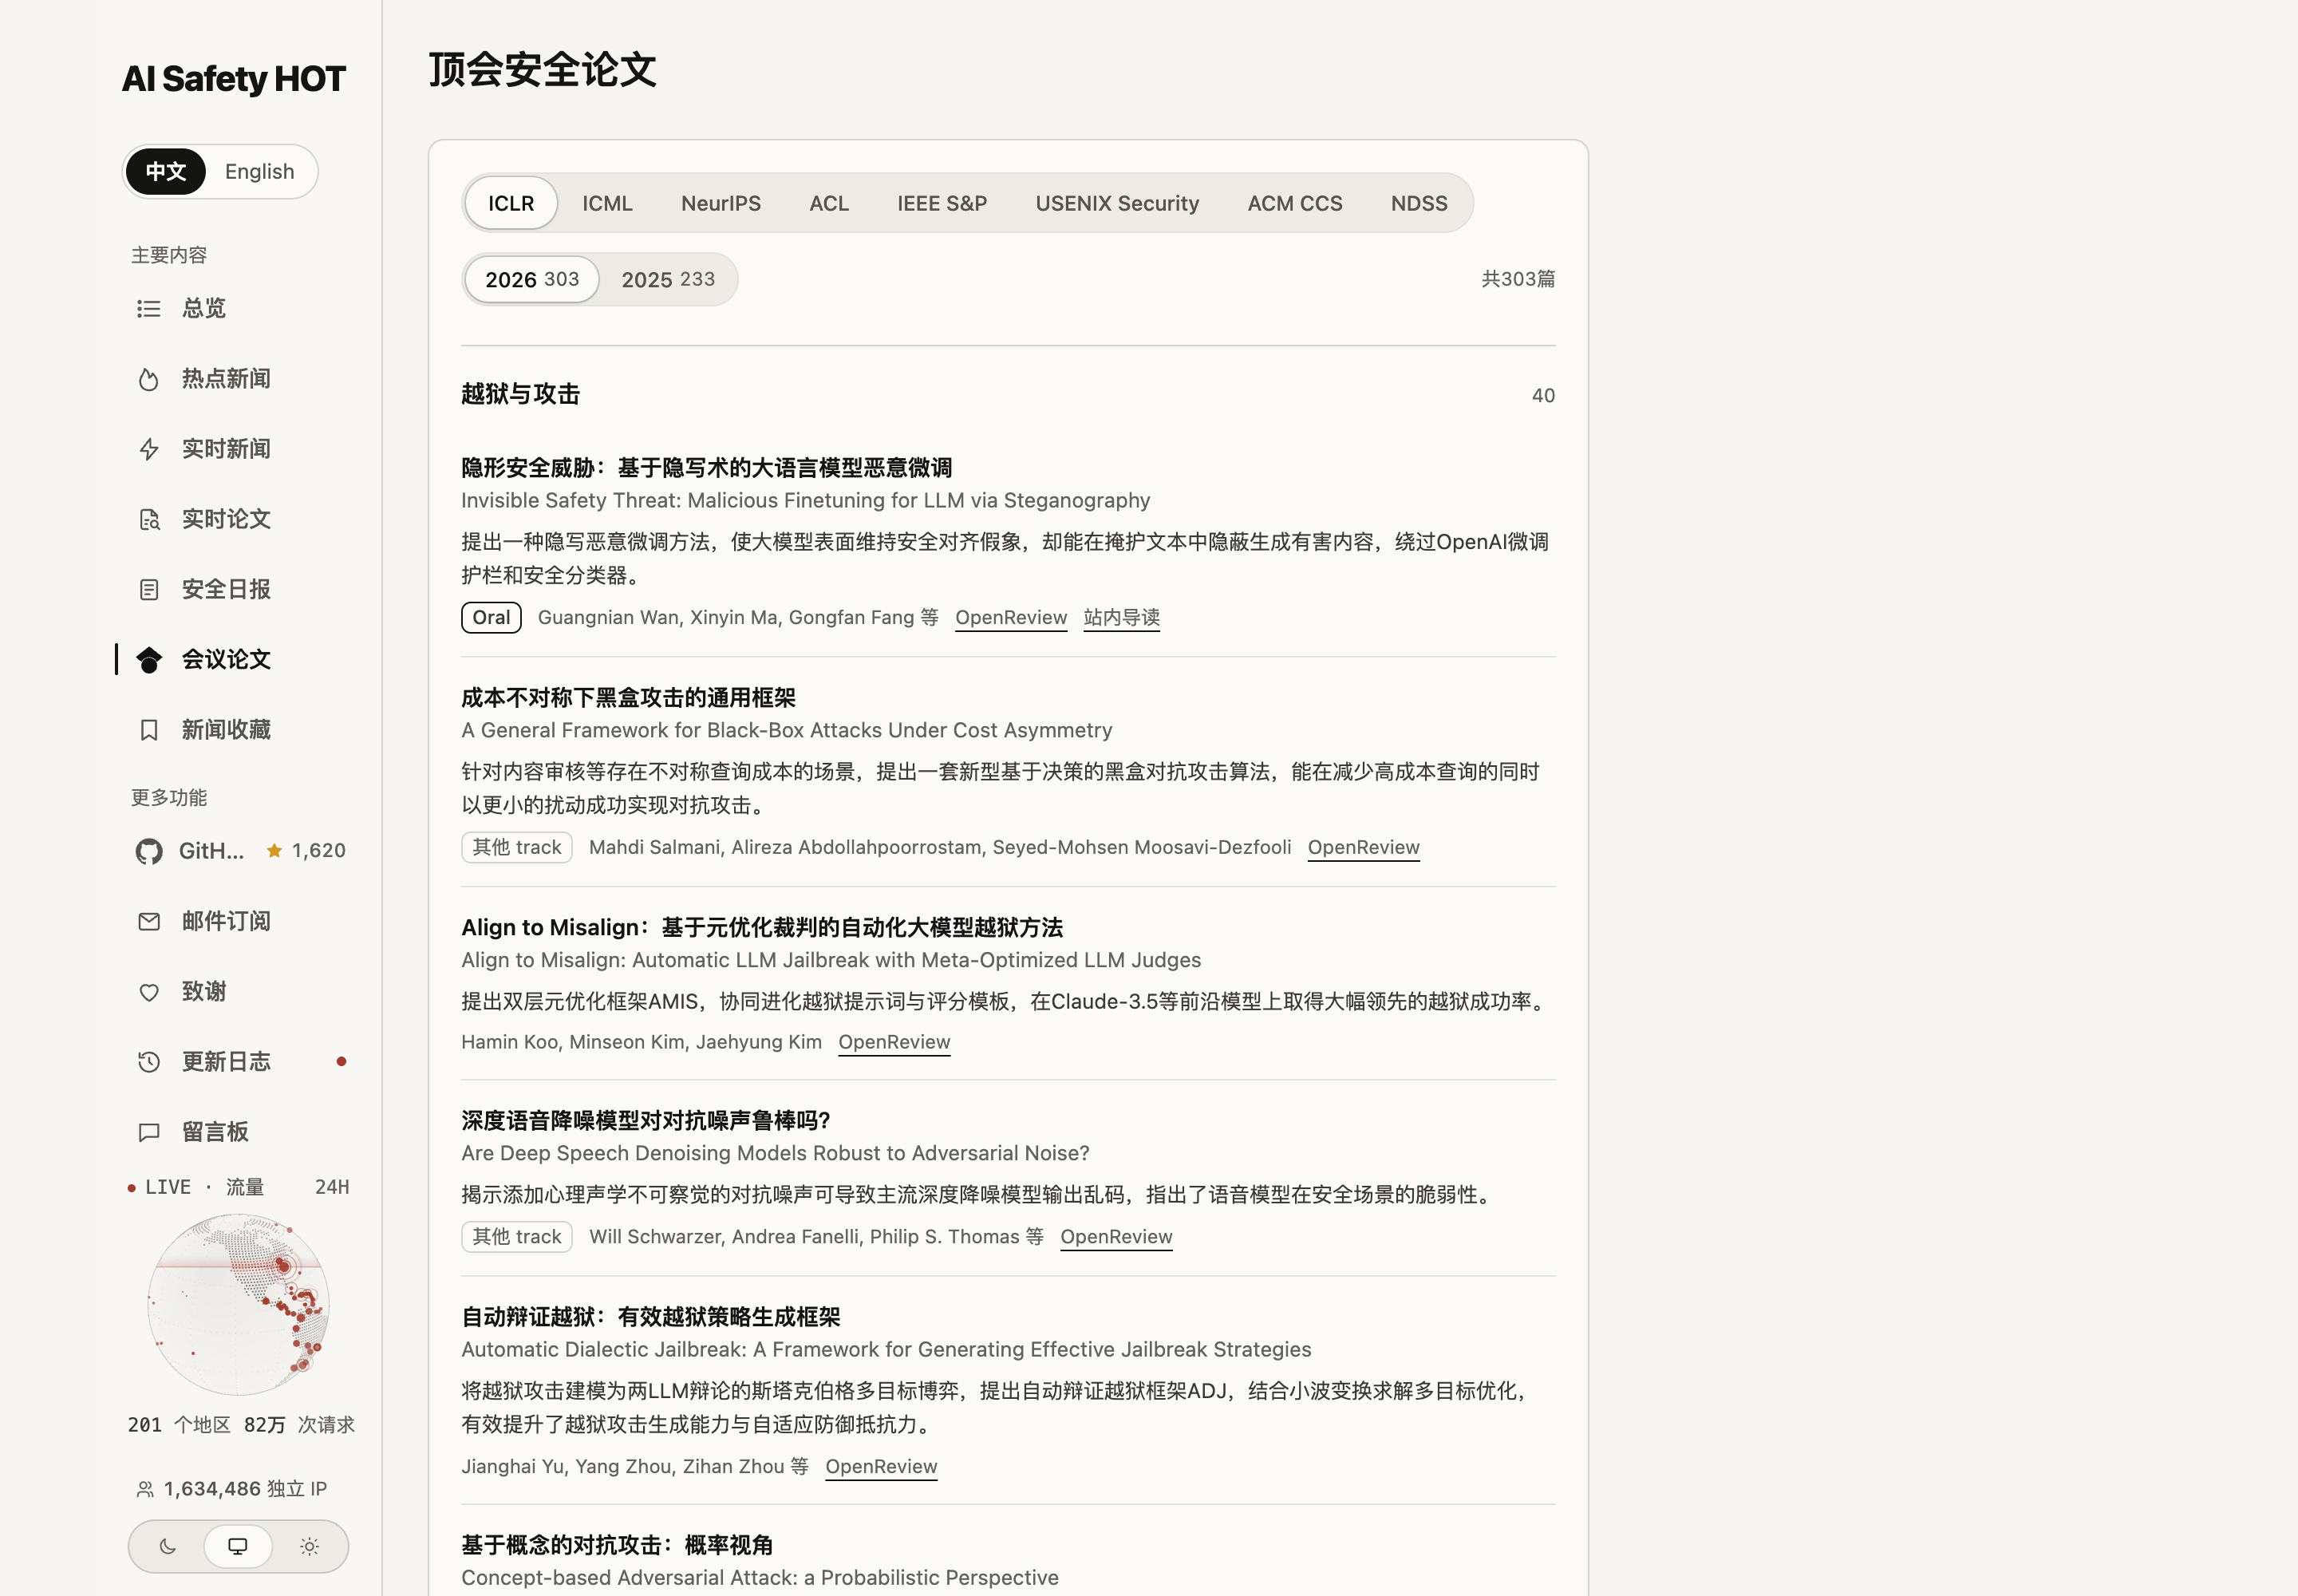Viewport: 2298px width, 1596px height.
Task: Click the graduation cap icon for 会议论文
Action: tap(149, 660)
